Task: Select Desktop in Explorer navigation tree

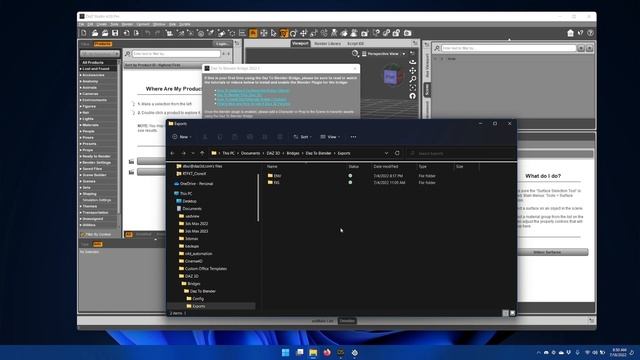Action: (187, 201)
